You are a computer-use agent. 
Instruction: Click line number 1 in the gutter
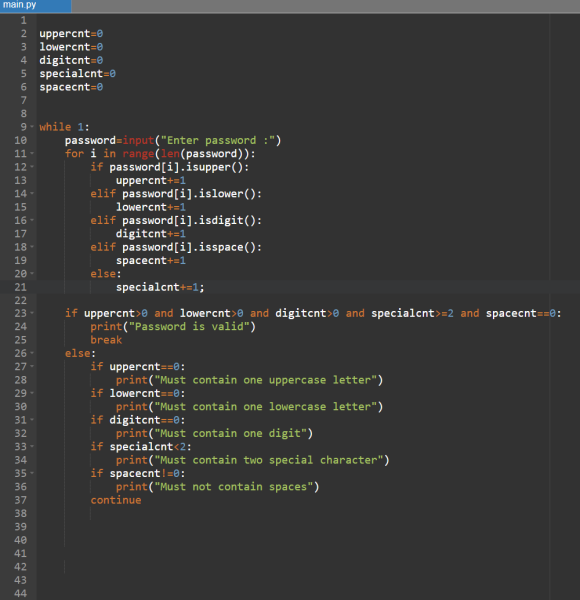pos(24,20)
